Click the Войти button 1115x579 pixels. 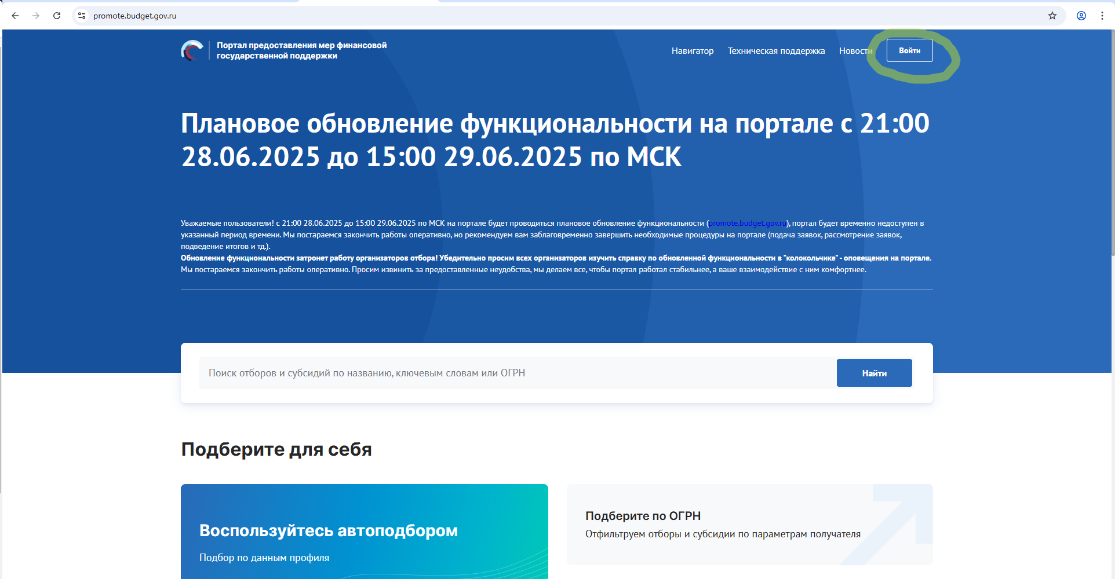pyautogui.click(x=912, y=50)
